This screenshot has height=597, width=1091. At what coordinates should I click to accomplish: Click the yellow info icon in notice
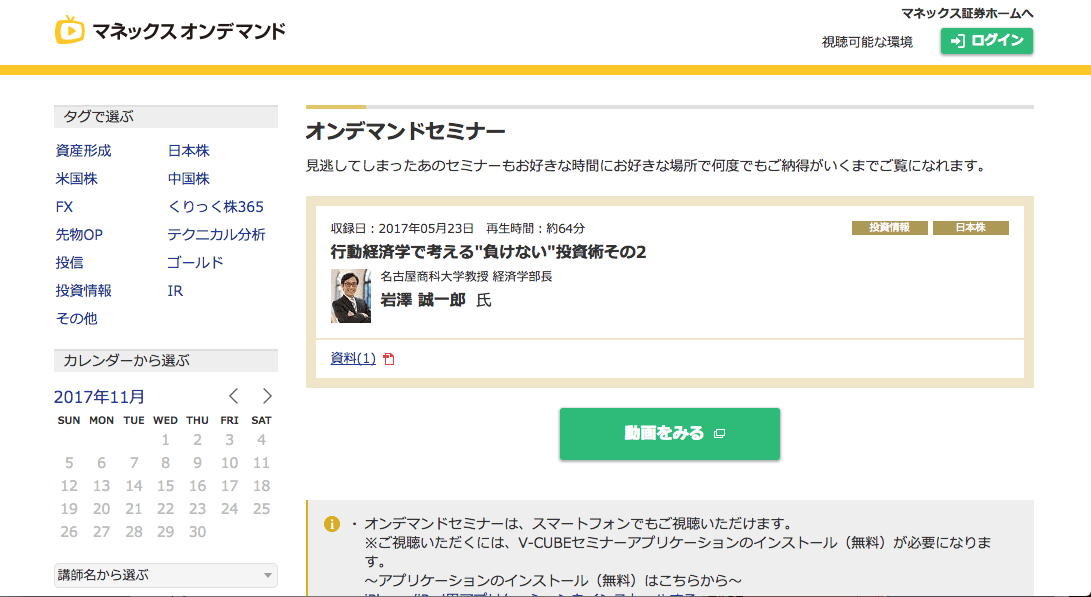click(x=332, y=524)
